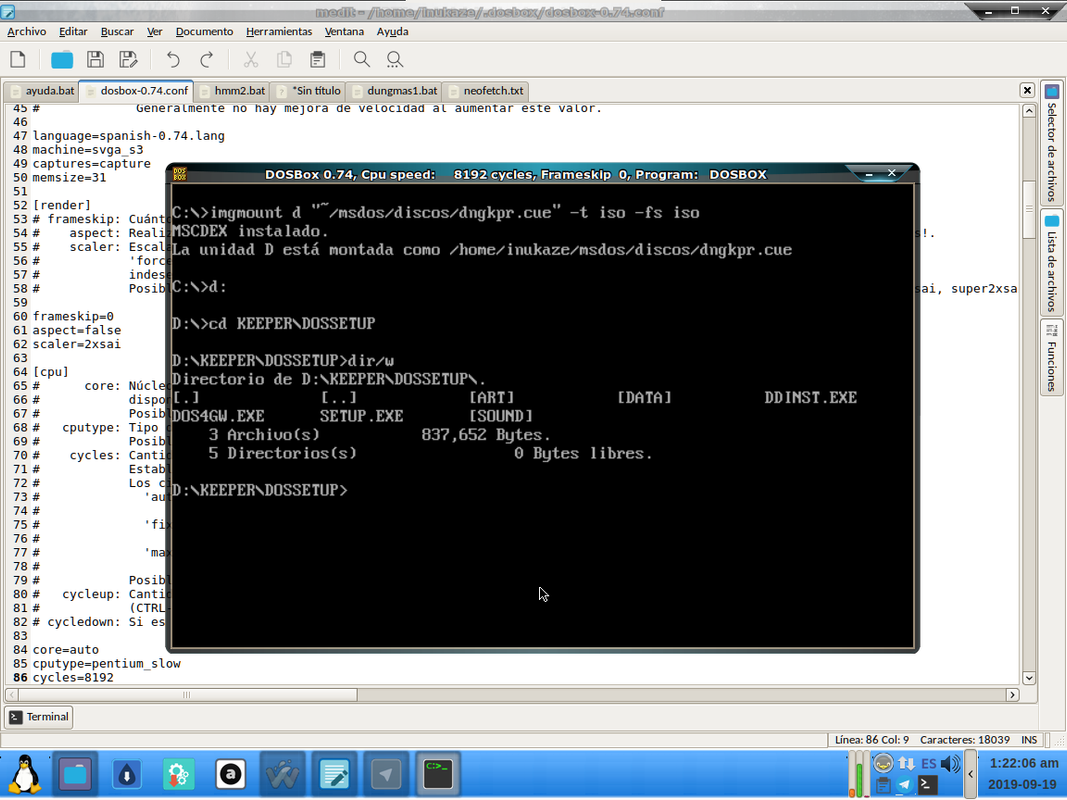The width and height of the screenshot is (1067, 800).
Task: Open the Ayuda menu
Action: point(393,31)
